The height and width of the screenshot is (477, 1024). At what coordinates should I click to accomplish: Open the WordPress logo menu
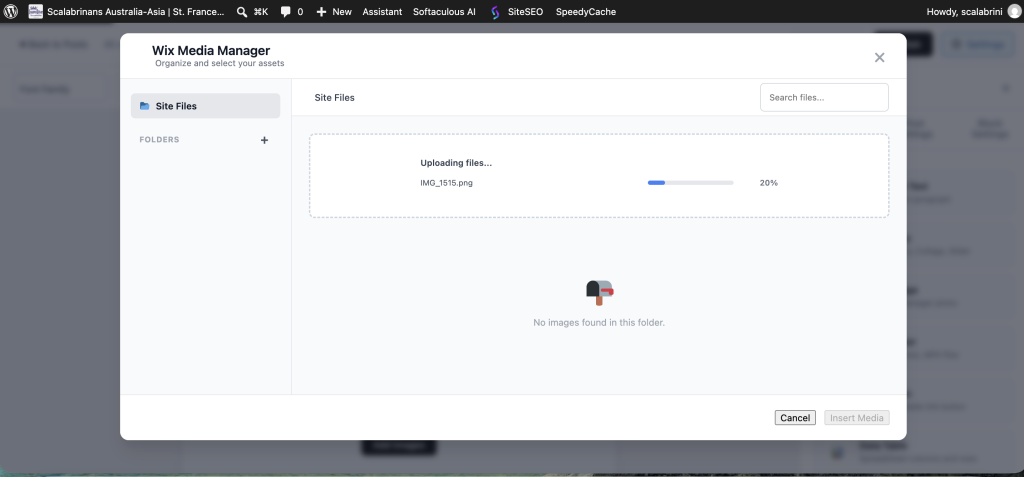point(11,12)
